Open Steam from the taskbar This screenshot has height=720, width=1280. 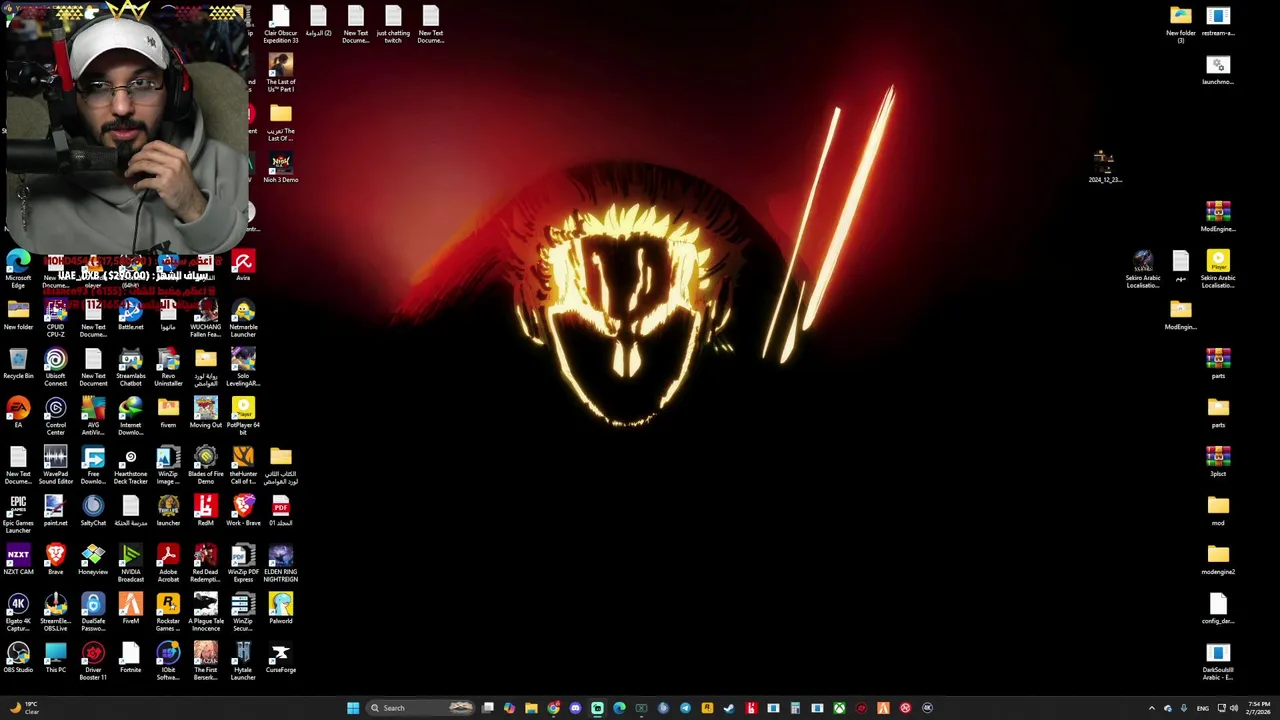tap(729, 708)
